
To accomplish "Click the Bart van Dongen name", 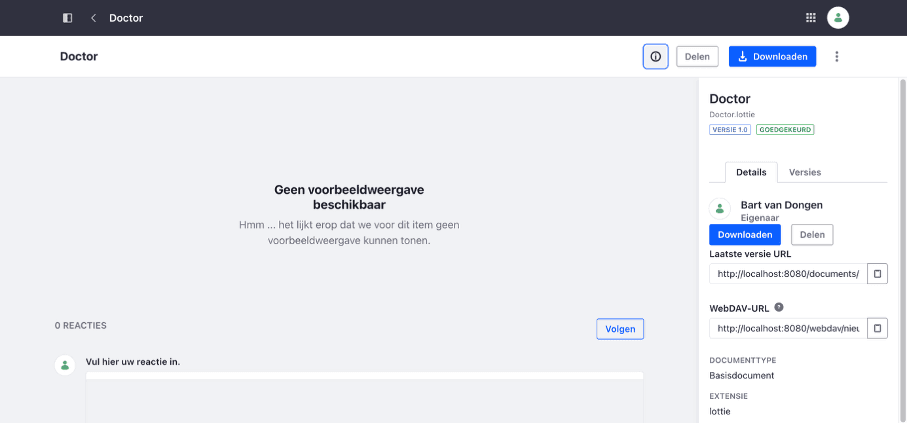I will [x=781, y=204].
